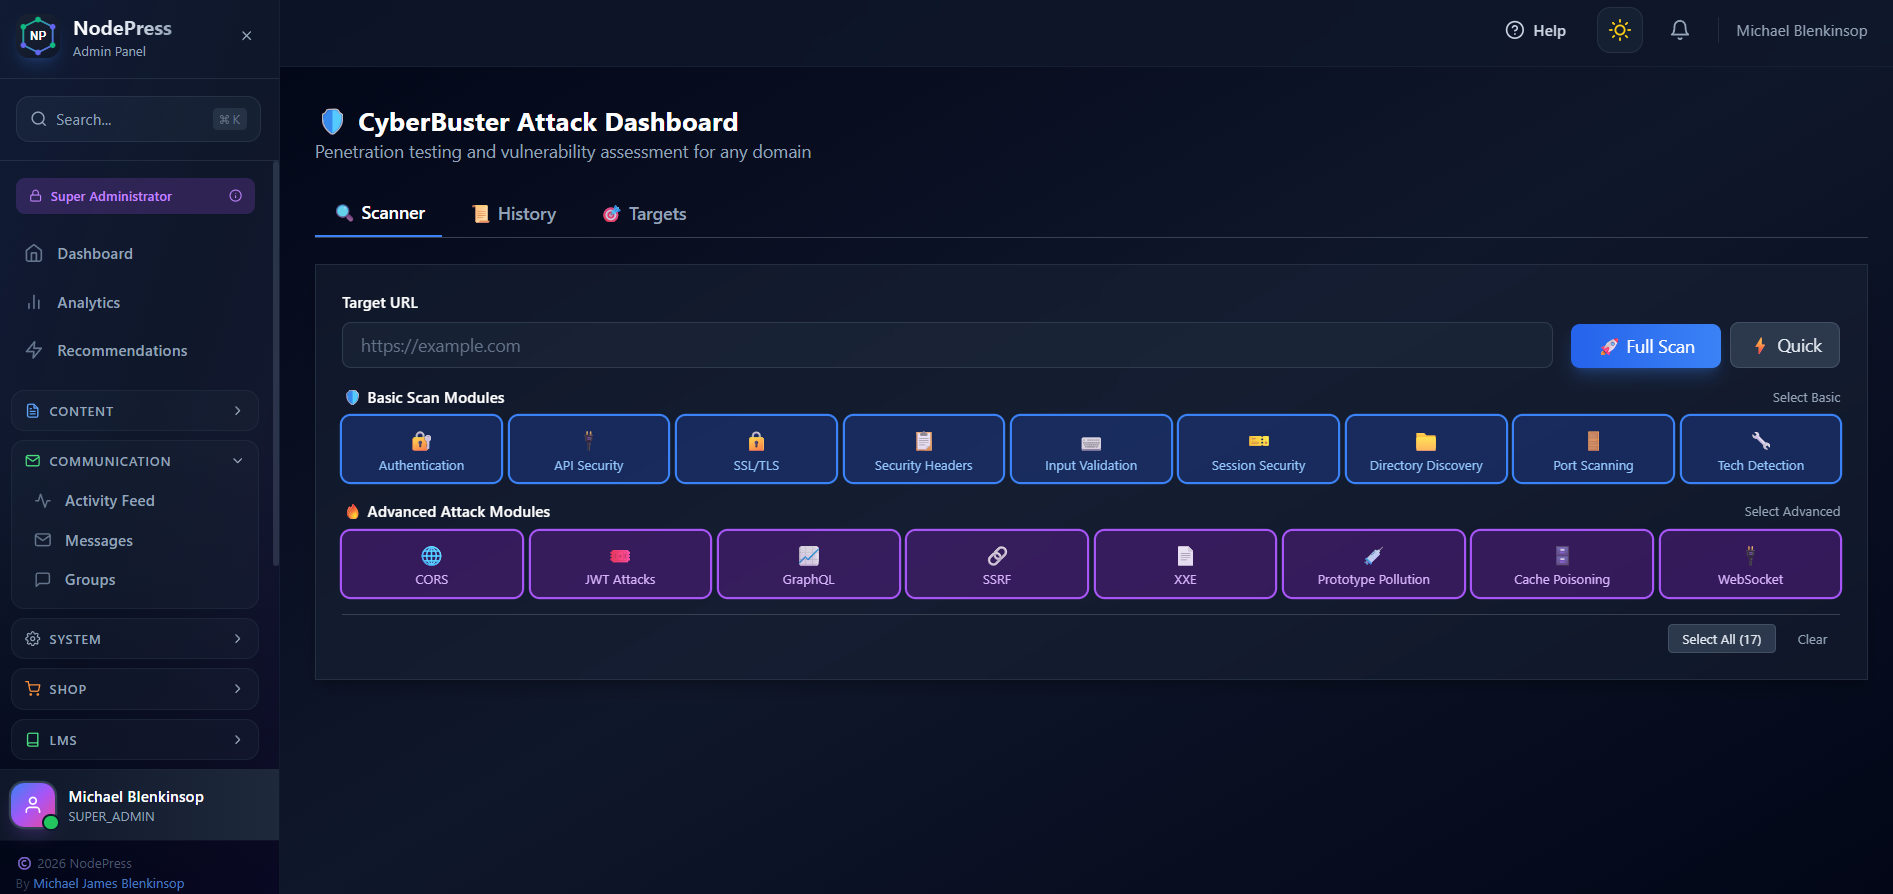This screenshot has width=1893, height=894.
Task: Open the Help link
Action: (1536, 31)
